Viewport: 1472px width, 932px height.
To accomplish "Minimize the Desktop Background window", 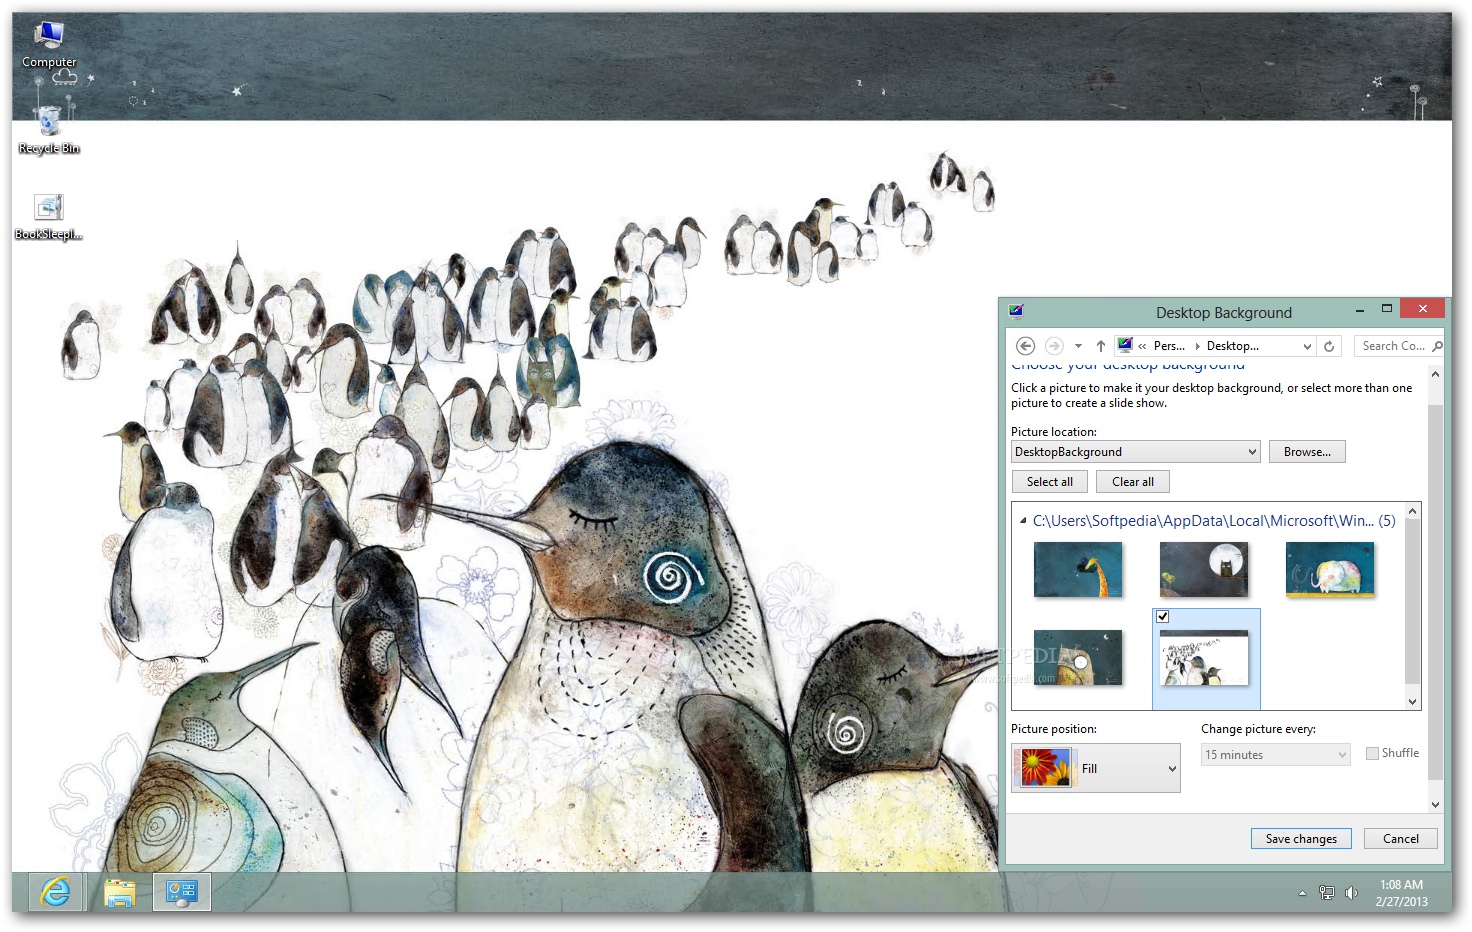I will click(x=1359, y=311).
